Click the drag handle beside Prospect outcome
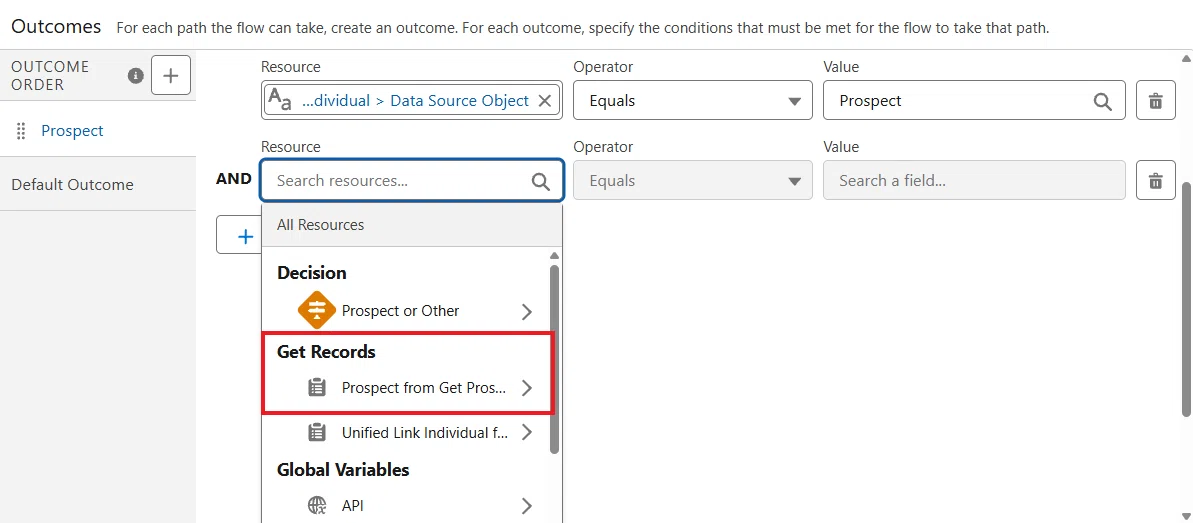1193x523 pixels. 21,131
